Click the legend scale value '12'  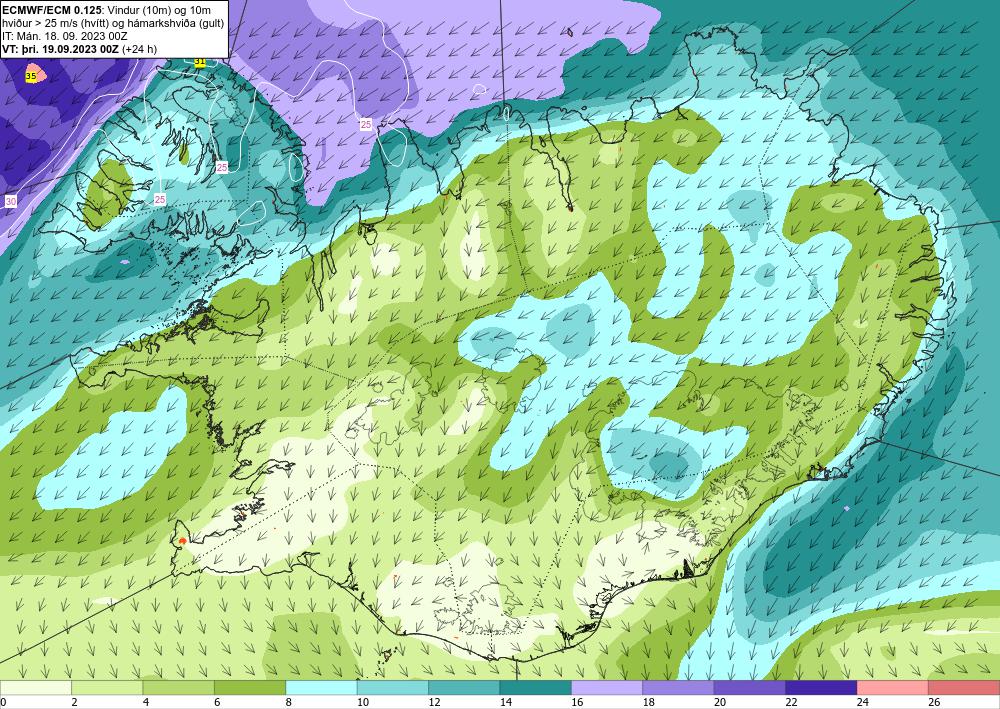(x=434, y=702)
